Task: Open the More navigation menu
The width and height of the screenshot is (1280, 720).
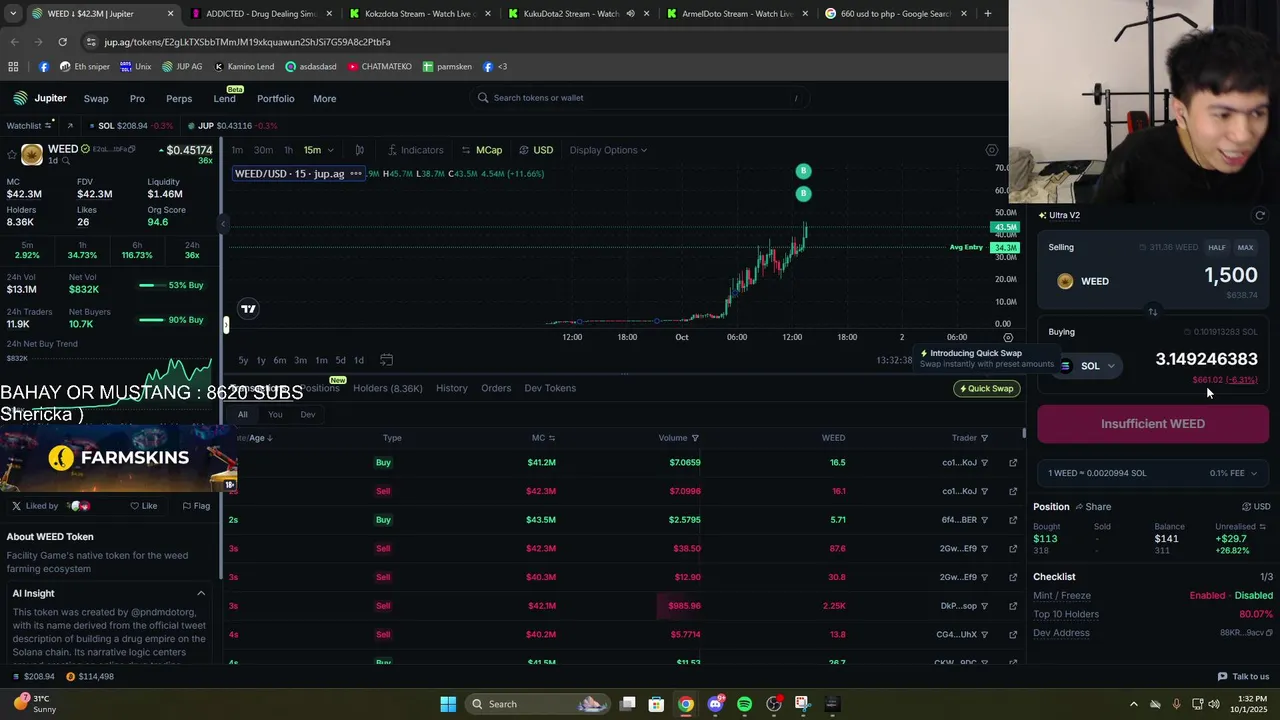Action: click(324, 99)
